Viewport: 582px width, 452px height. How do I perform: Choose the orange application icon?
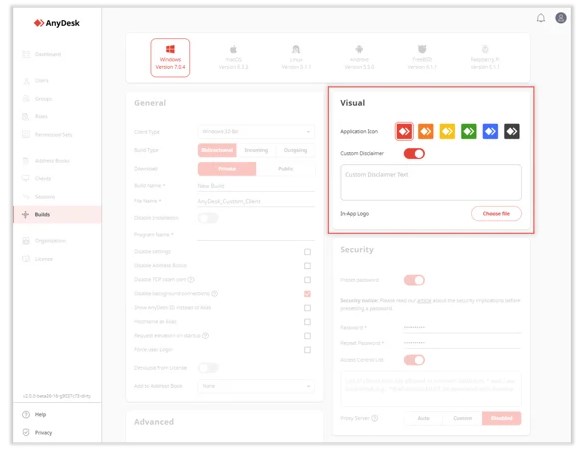[x=426, y=131]
